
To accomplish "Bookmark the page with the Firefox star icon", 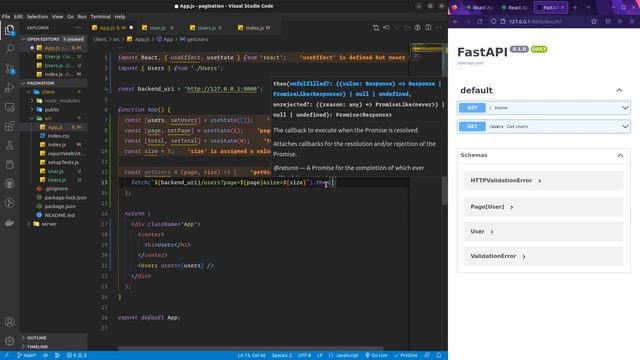I will point(594,21).
